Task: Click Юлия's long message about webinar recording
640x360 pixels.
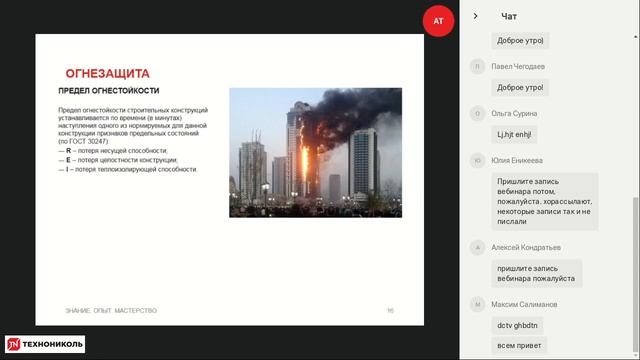Action: [545, 202]
